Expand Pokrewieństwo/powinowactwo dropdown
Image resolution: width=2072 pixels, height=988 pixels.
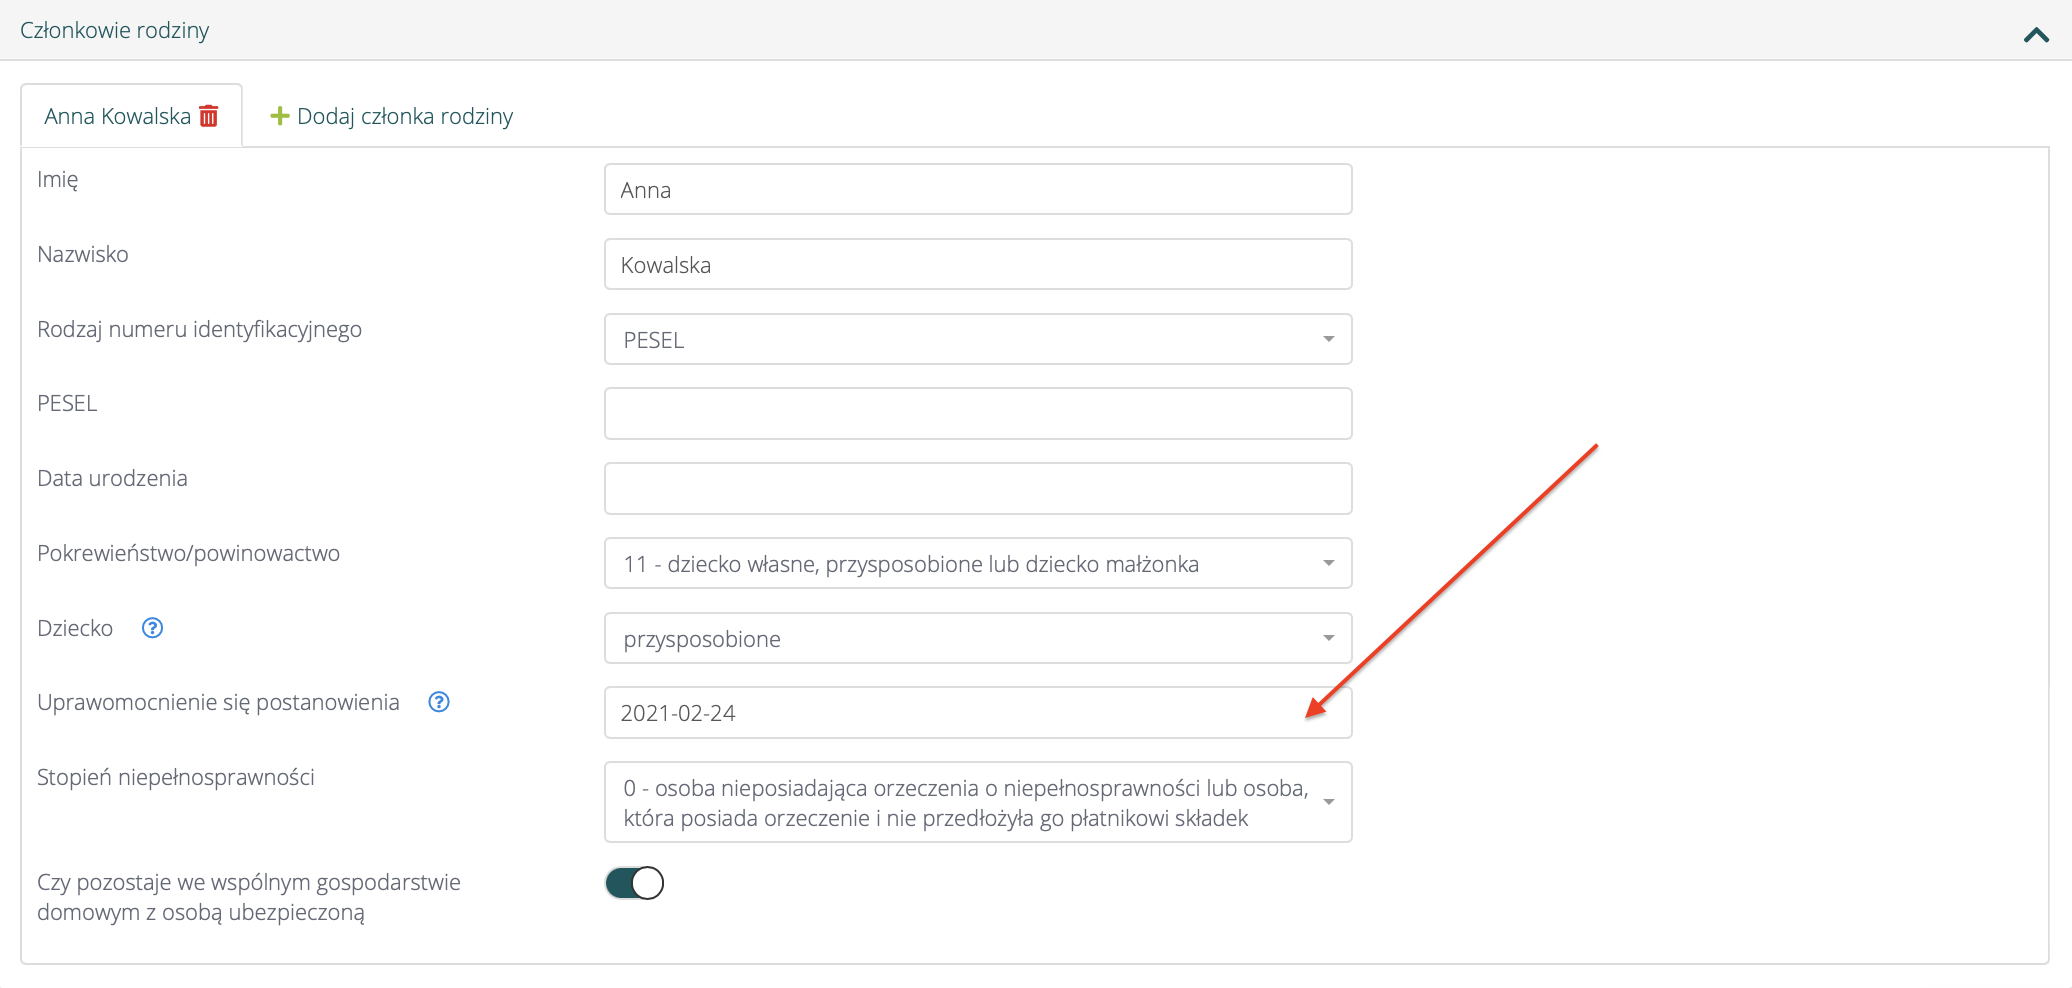tap(977, 564)
